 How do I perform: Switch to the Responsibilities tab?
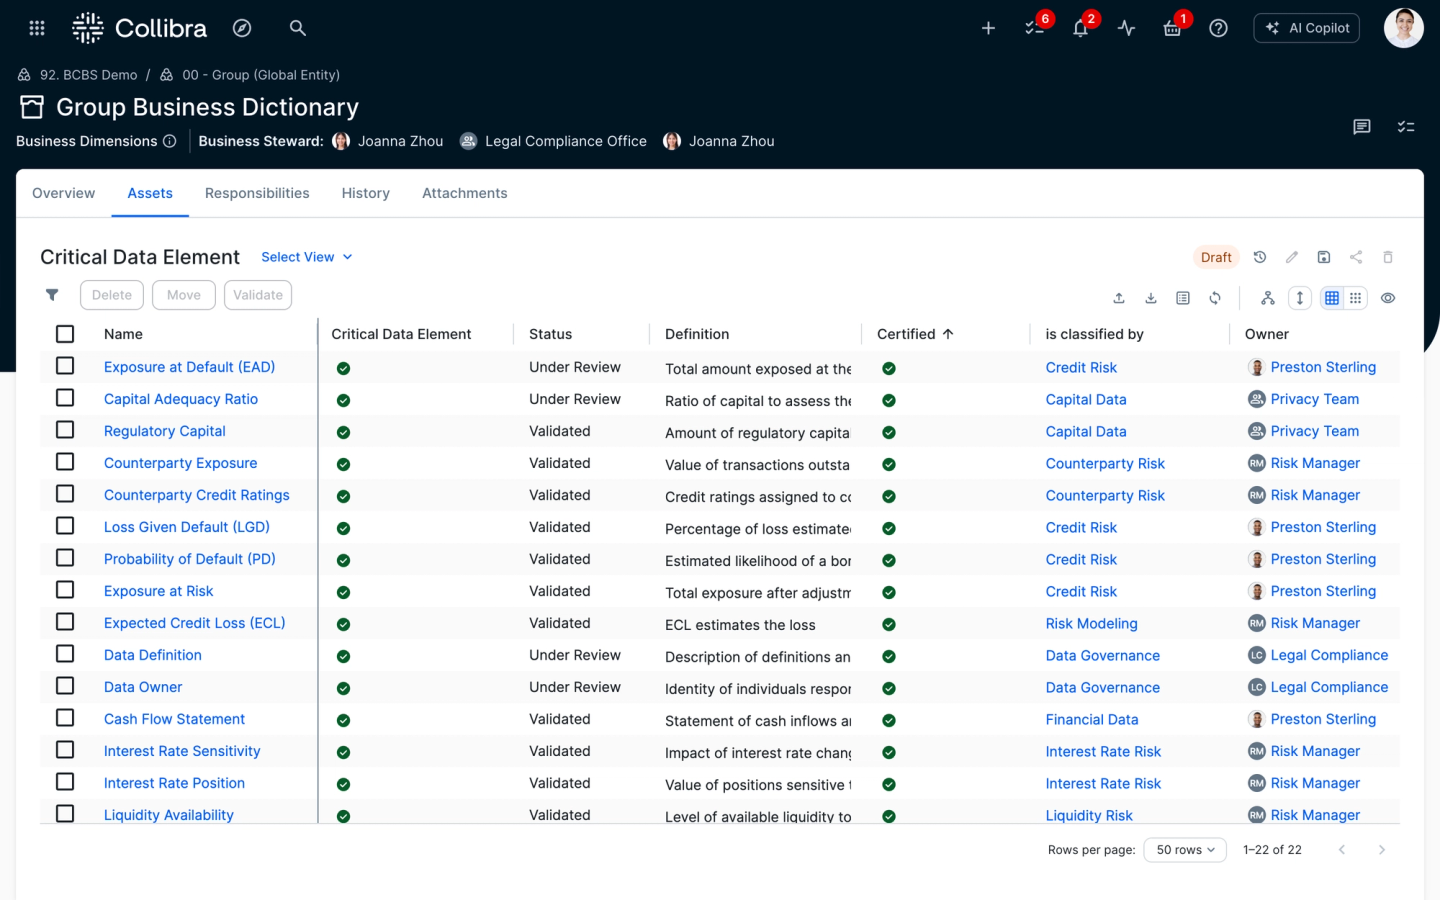tap(257, 193)
